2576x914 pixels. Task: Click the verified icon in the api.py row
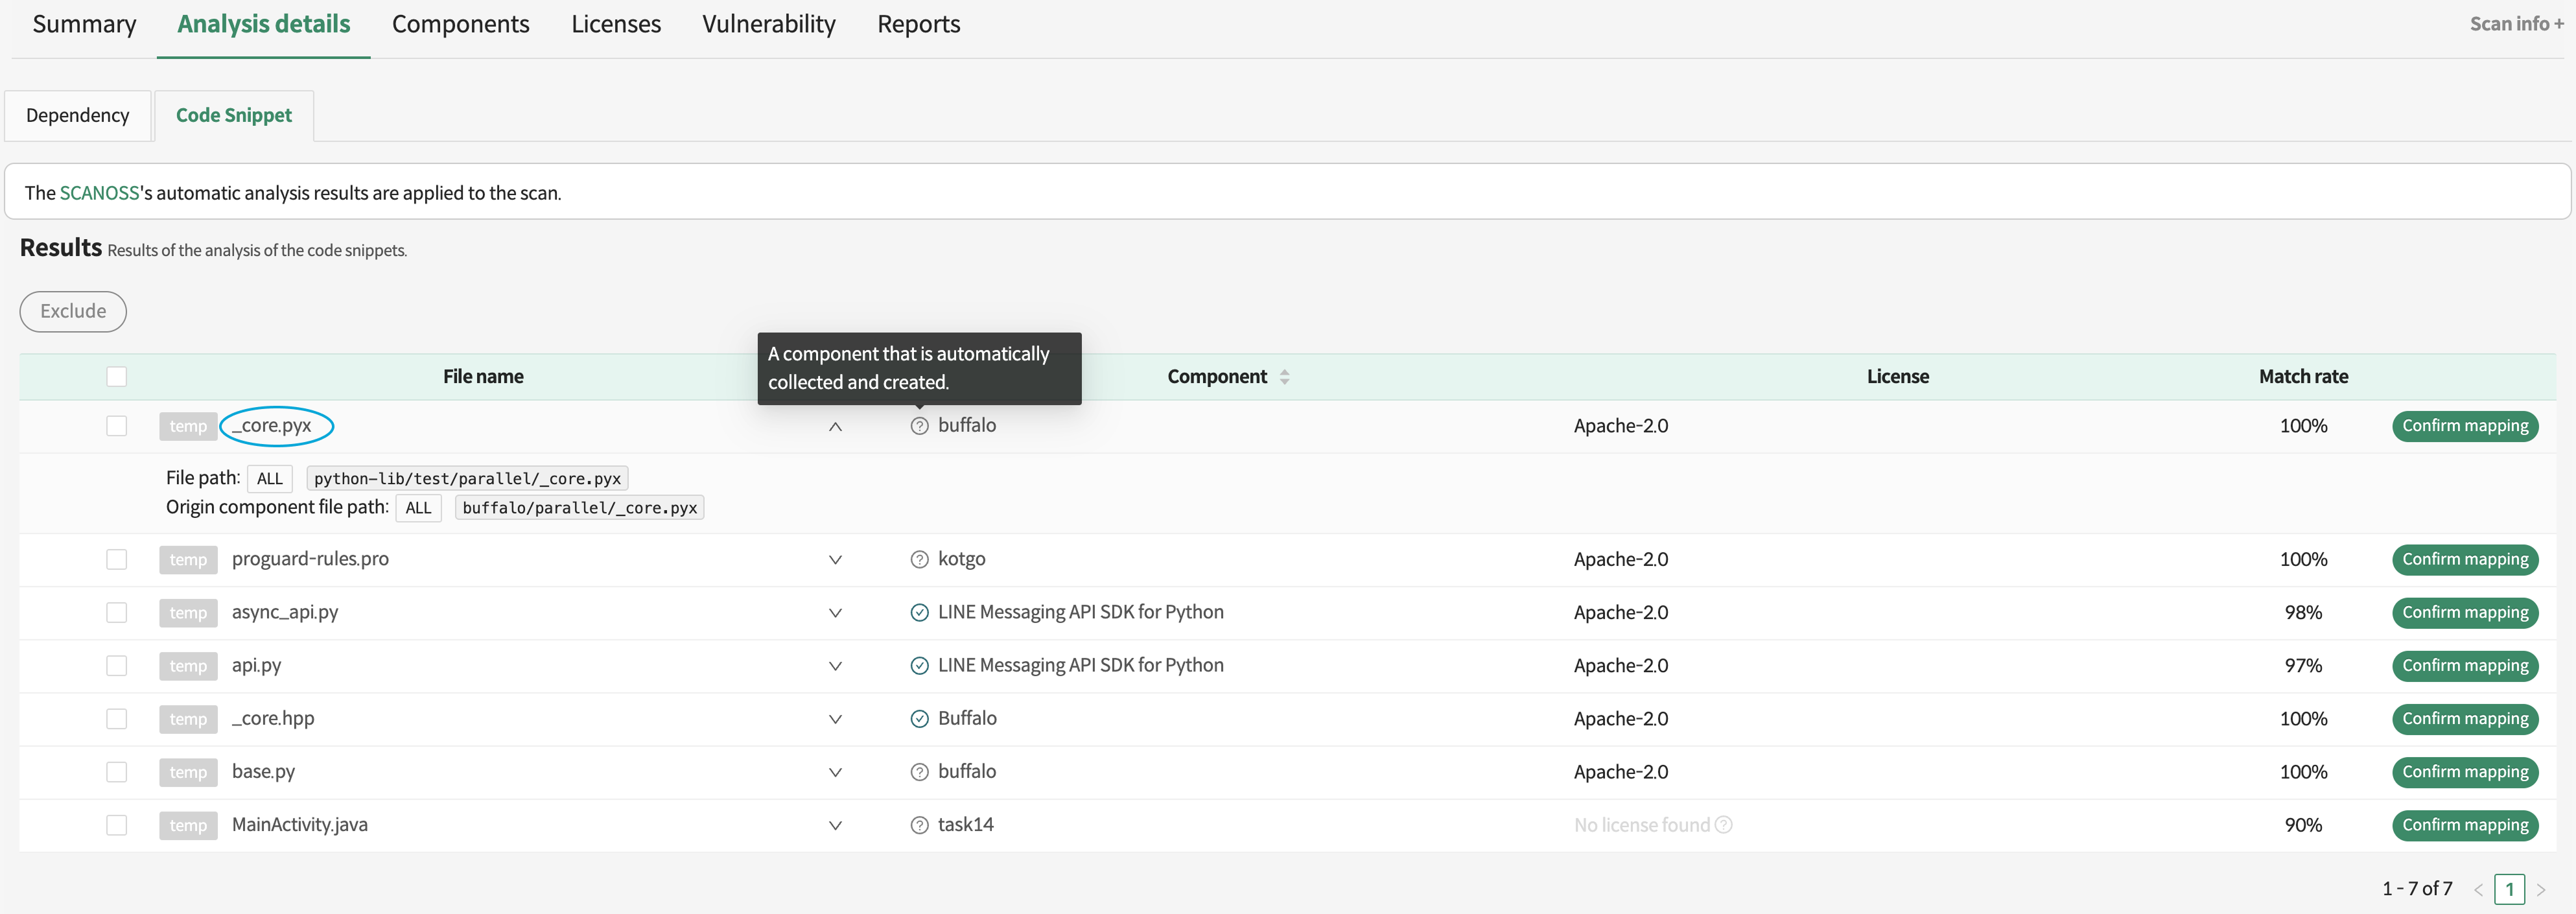coord(919,665)
